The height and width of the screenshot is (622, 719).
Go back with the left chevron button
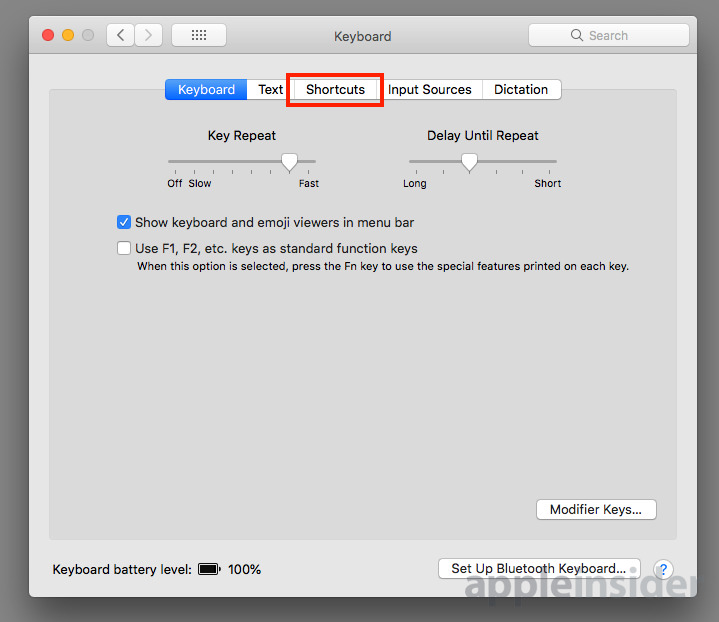point(121,35)
